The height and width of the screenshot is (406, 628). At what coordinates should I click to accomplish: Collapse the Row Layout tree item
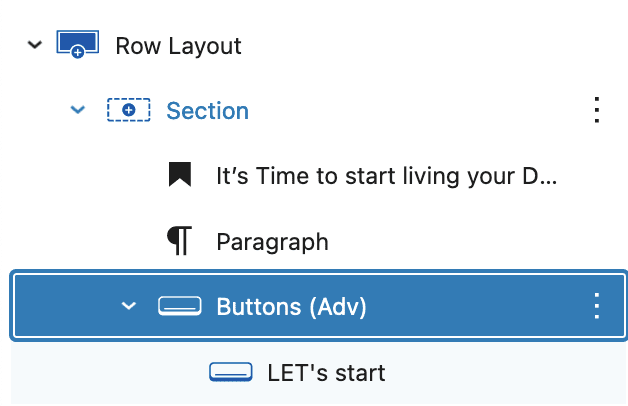(x=35, y=44)
